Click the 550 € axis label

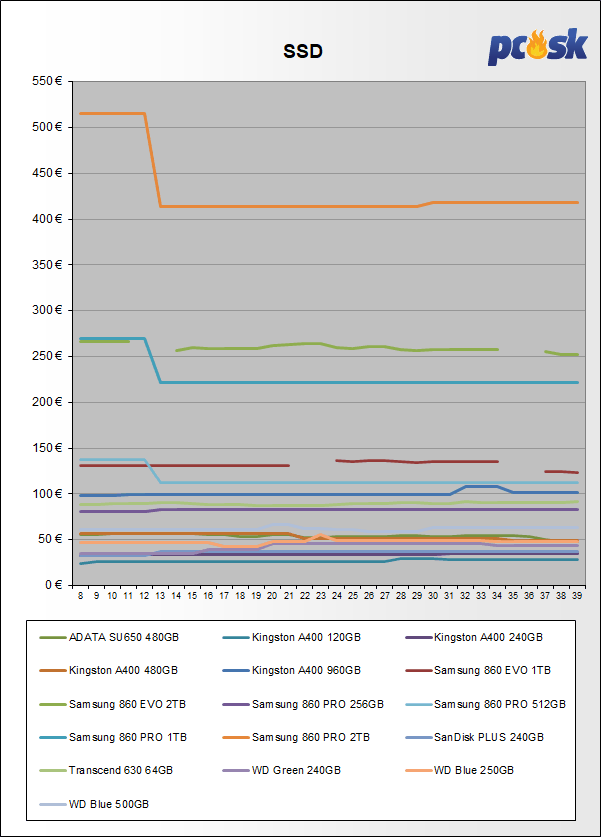(x=47, y=81)
